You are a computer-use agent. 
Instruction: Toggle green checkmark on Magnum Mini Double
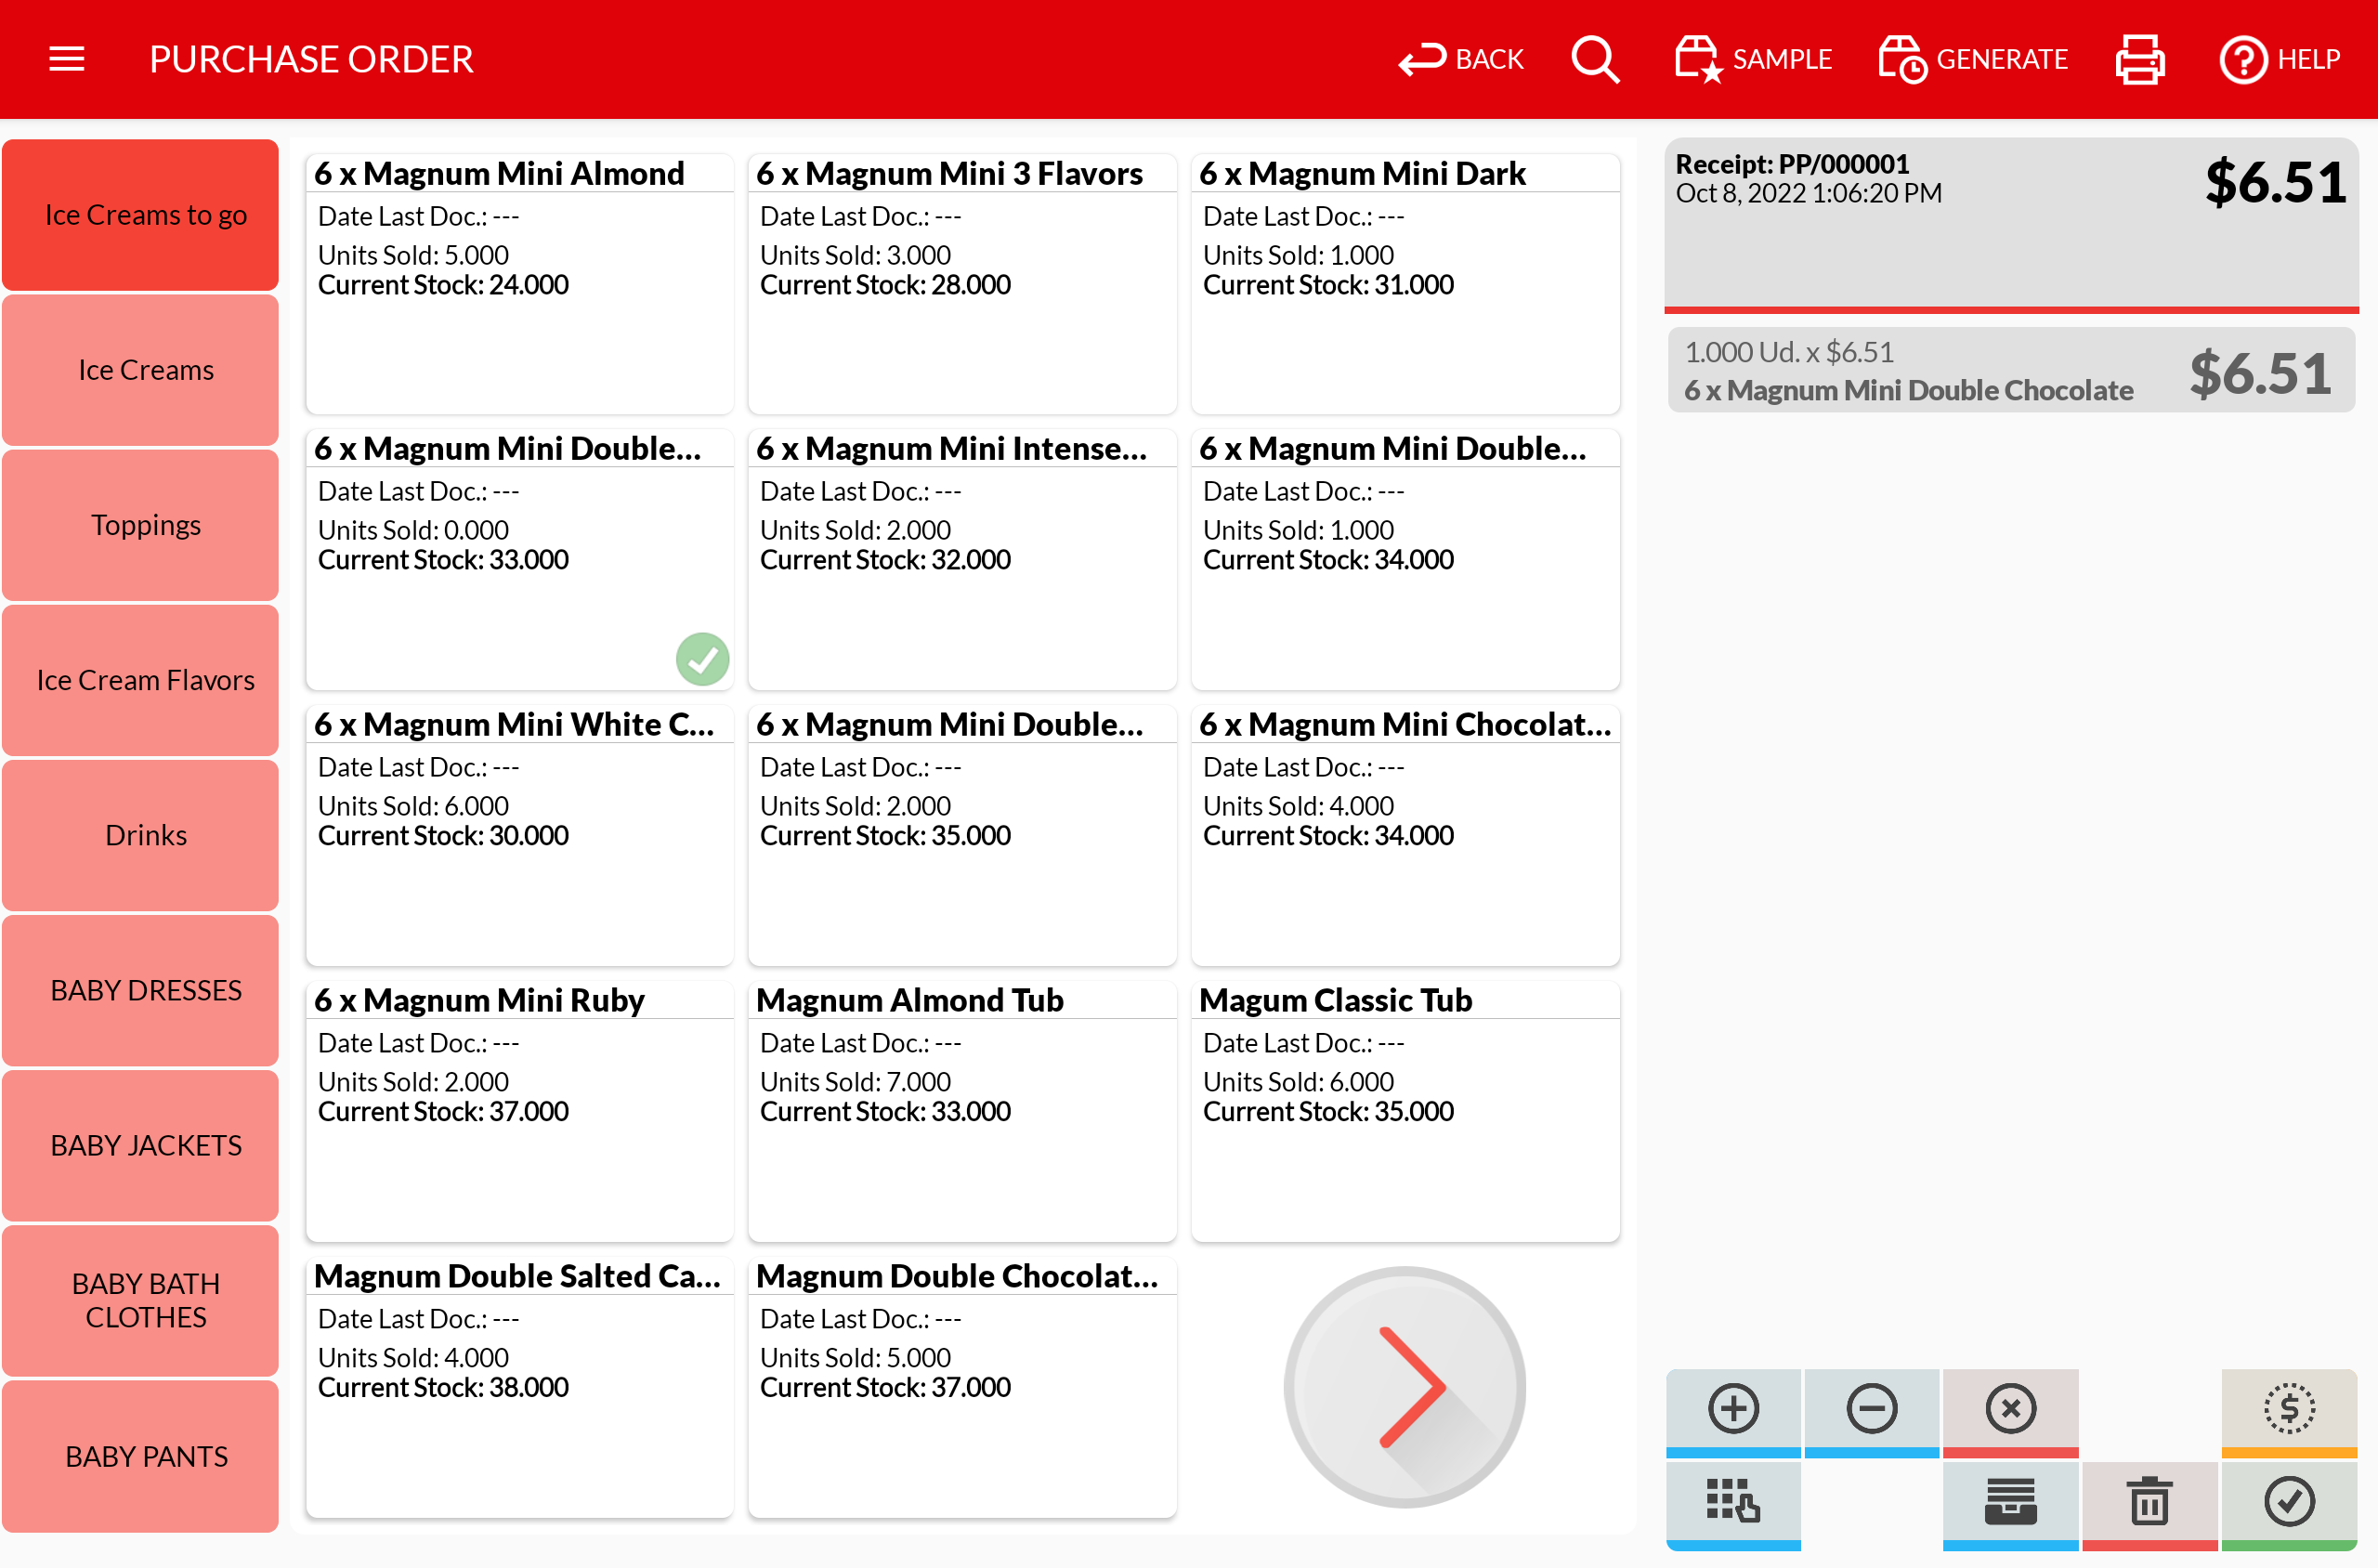click(x=702, y=659)
